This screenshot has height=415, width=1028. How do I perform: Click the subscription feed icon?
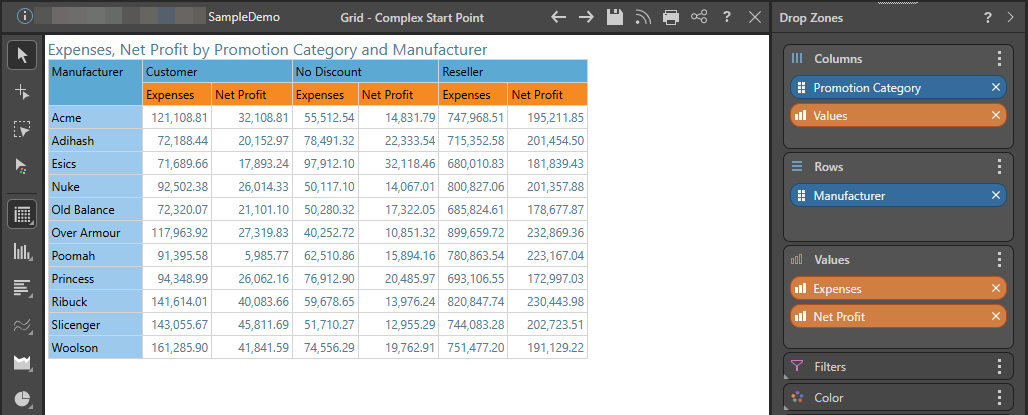click(643, 17)
